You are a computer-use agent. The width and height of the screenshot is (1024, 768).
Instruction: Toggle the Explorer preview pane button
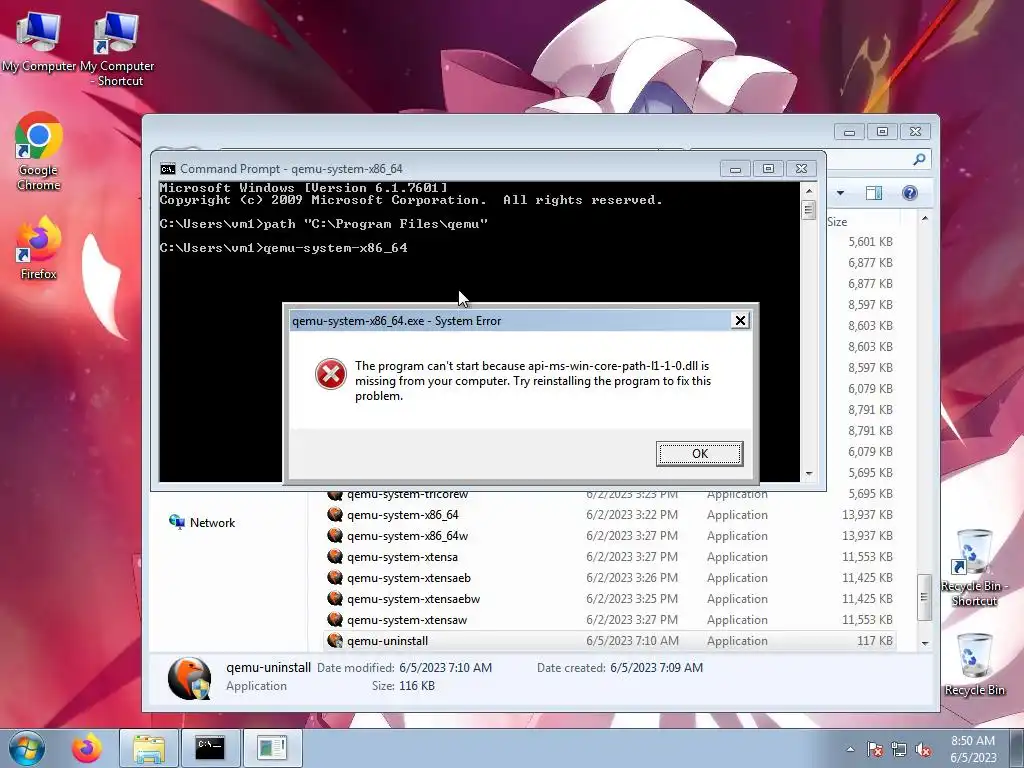[874, 193]
